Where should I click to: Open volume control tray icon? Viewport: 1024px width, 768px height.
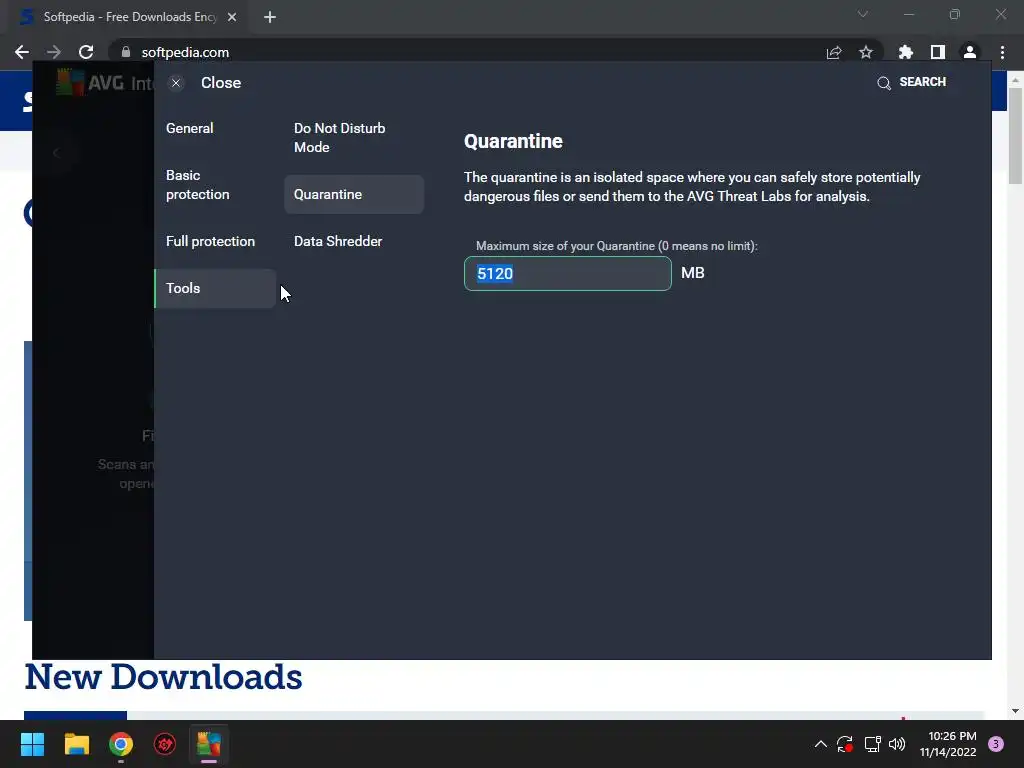[897, 744]
